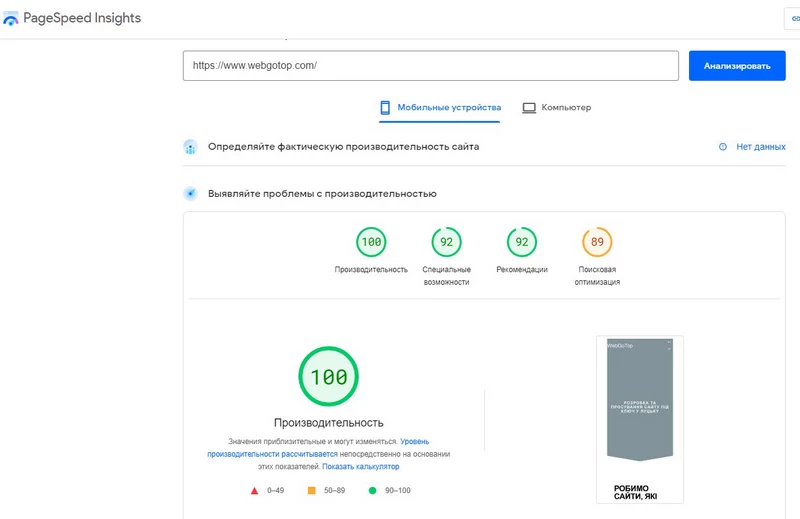Click the green circle 90–100 legend icon

click(372, 490)
